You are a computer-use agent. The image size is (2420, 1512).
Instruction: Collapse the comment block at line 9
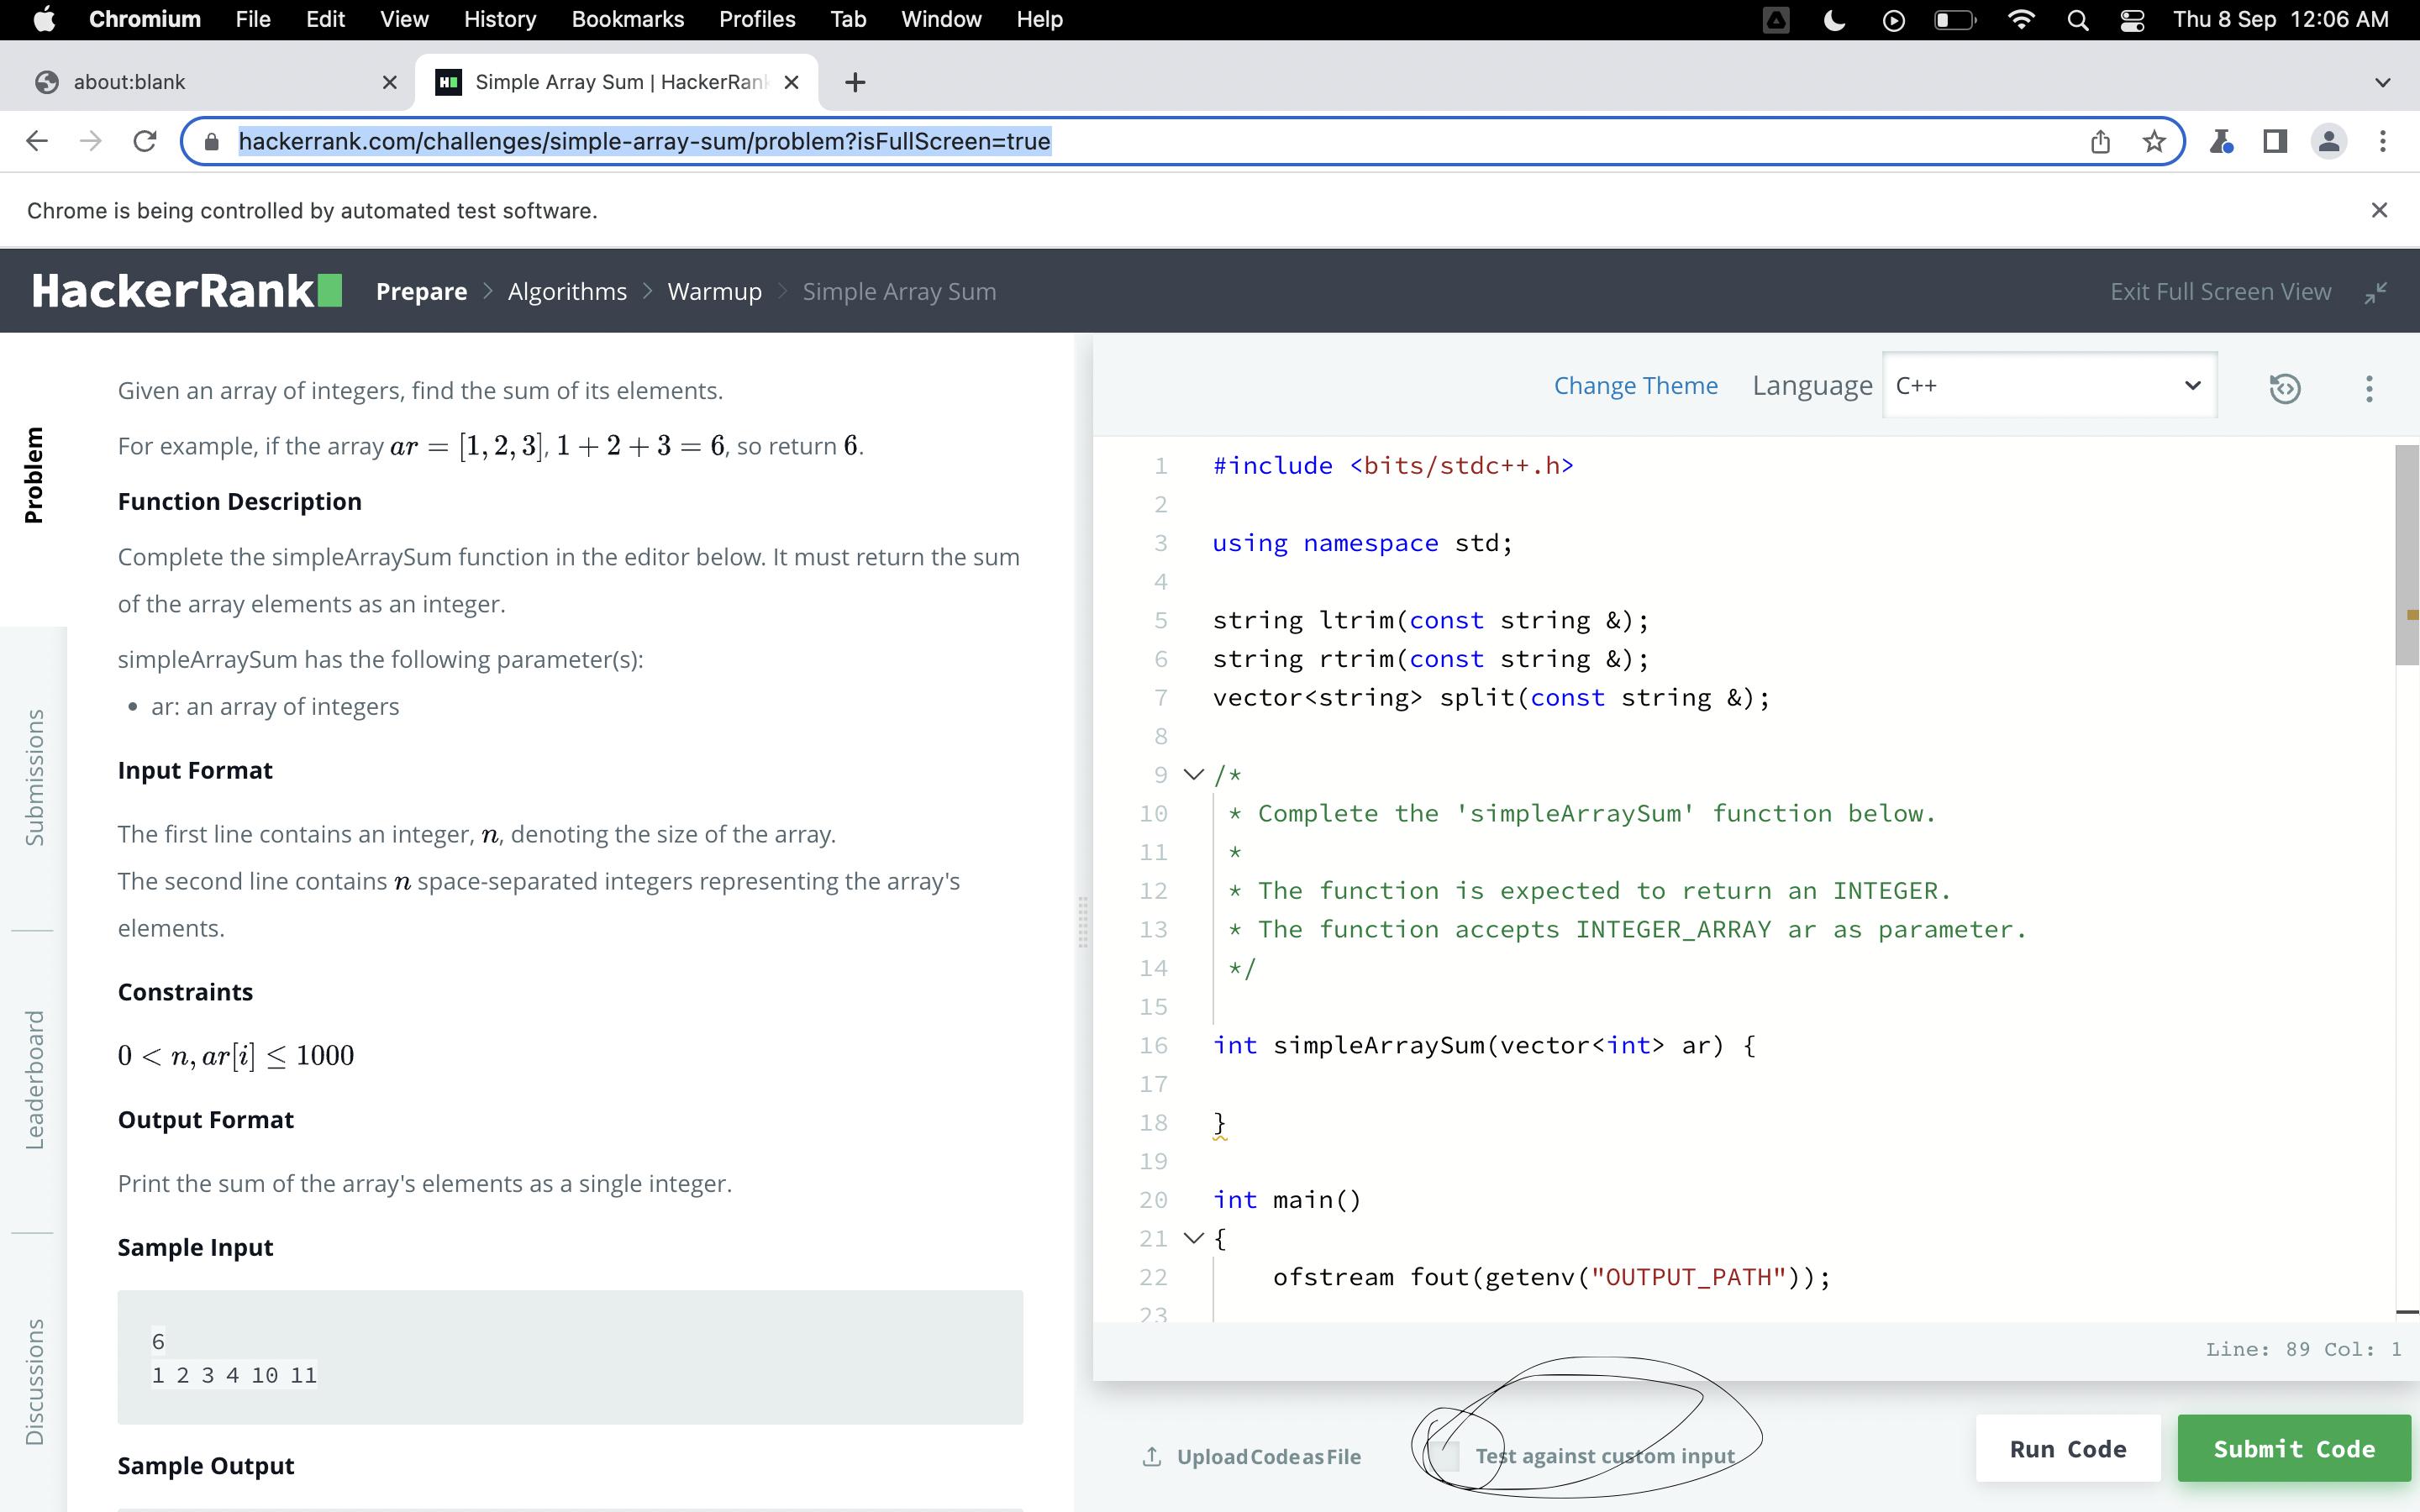click(x=1193, y=775)
